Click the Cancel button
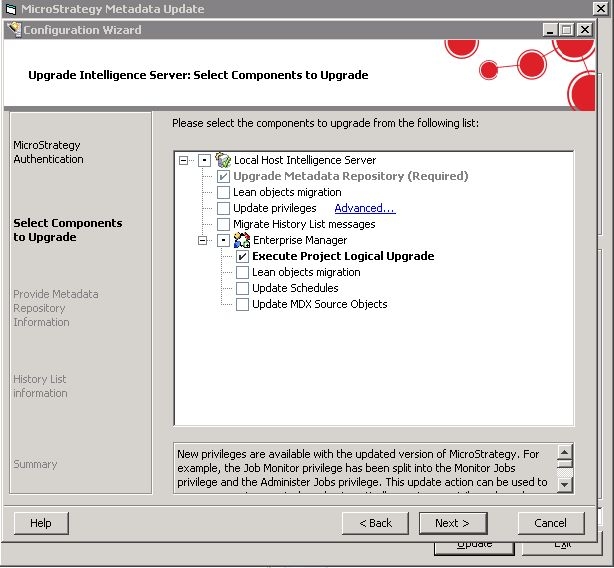This screenshot has width=614, height=568. click(550, 523)
